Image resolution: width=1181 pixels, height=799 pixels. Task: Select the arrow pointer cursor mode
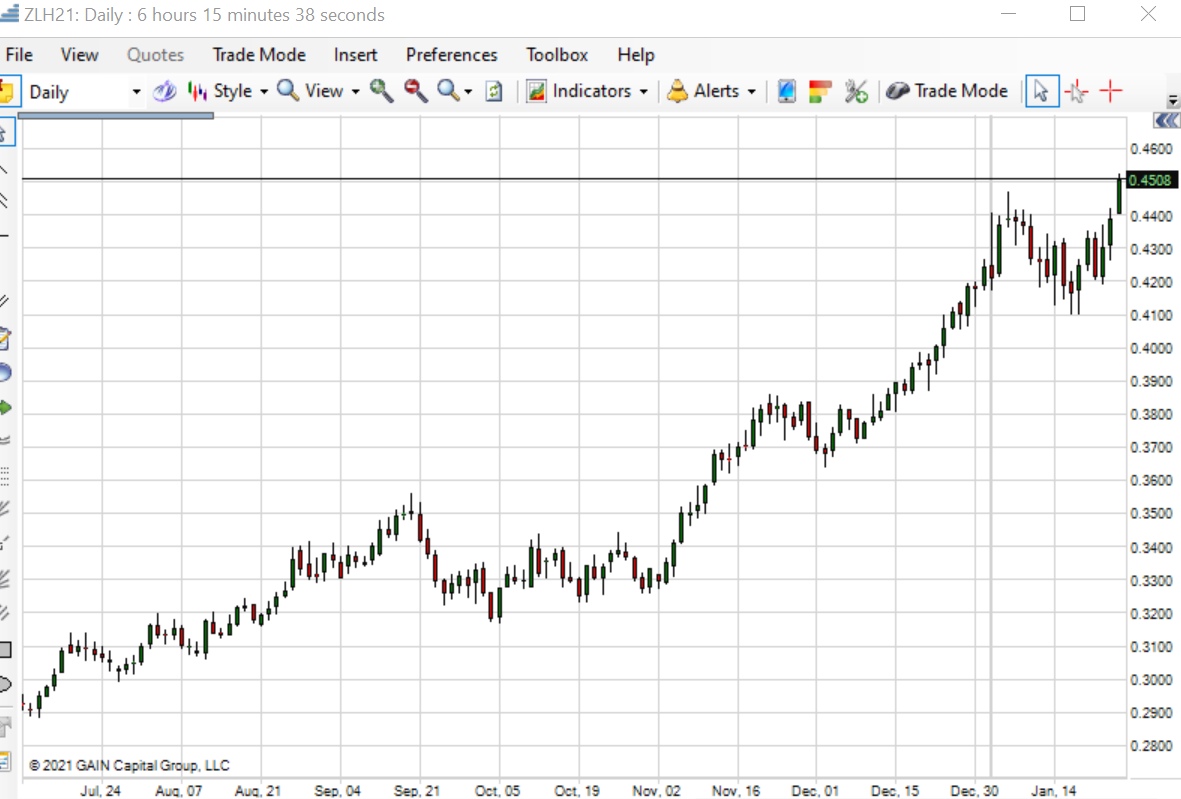tap(1042, 92)
